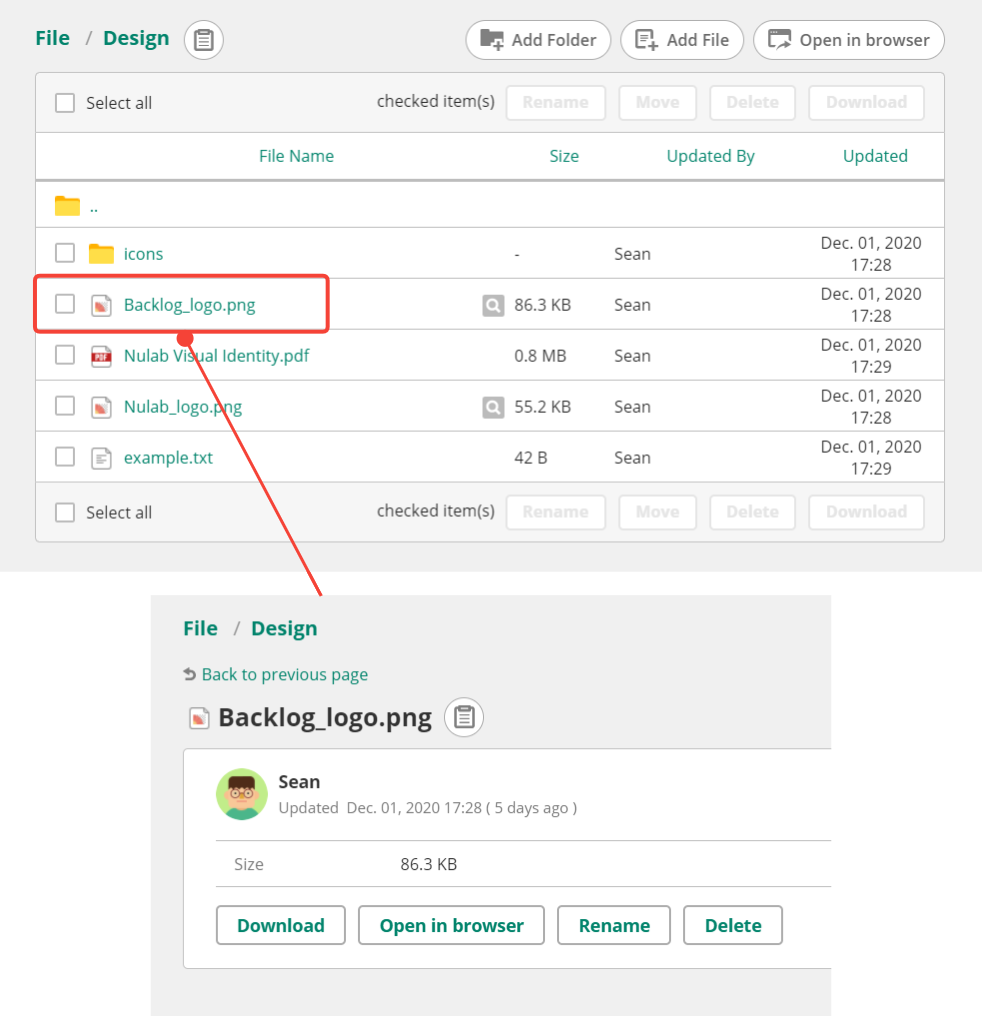Click Backlog_logo.png image file icon
This screenshot has width=983, height=1017.
pyautogui.click(x=101, y=305)
